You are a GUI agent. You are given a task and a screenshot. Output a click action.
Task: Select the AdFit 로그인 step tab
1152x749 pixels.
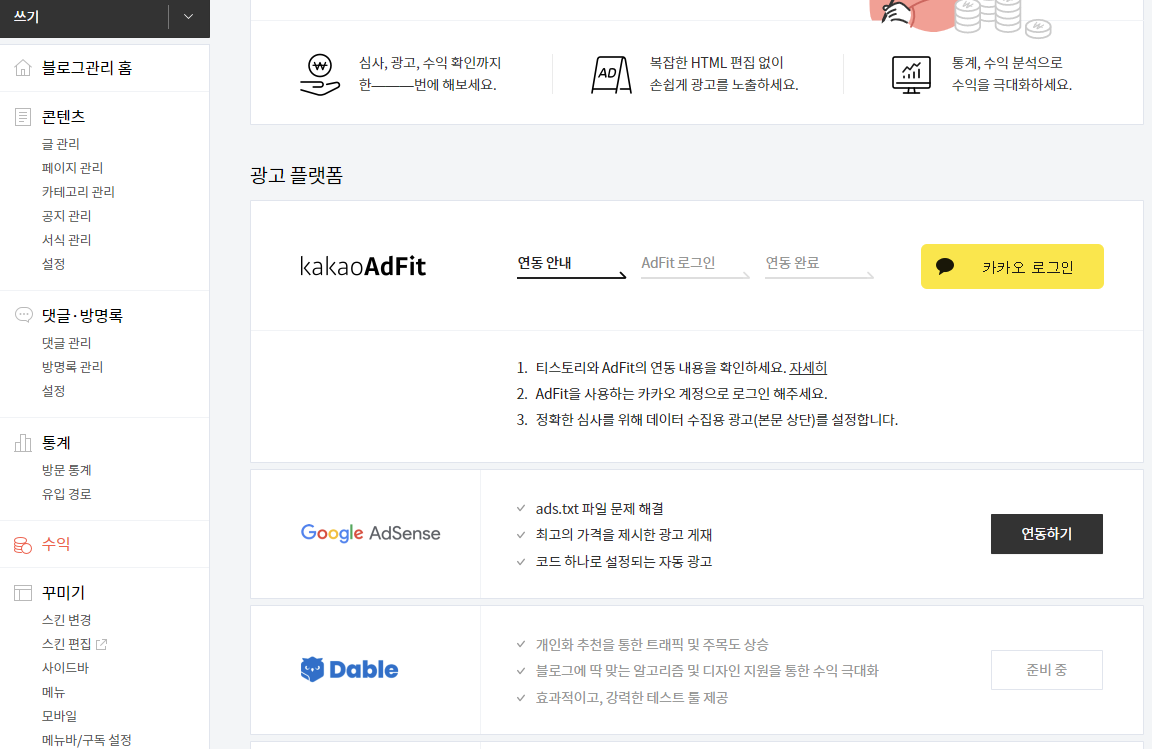[x=695, y=265]
